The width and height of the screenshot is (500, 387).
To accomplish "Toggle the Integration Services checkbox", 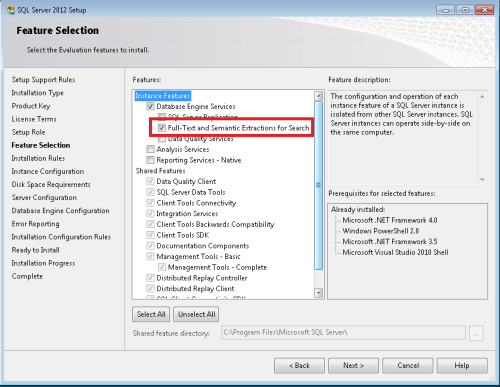I will pyautogui.click(x=150, y=213).
